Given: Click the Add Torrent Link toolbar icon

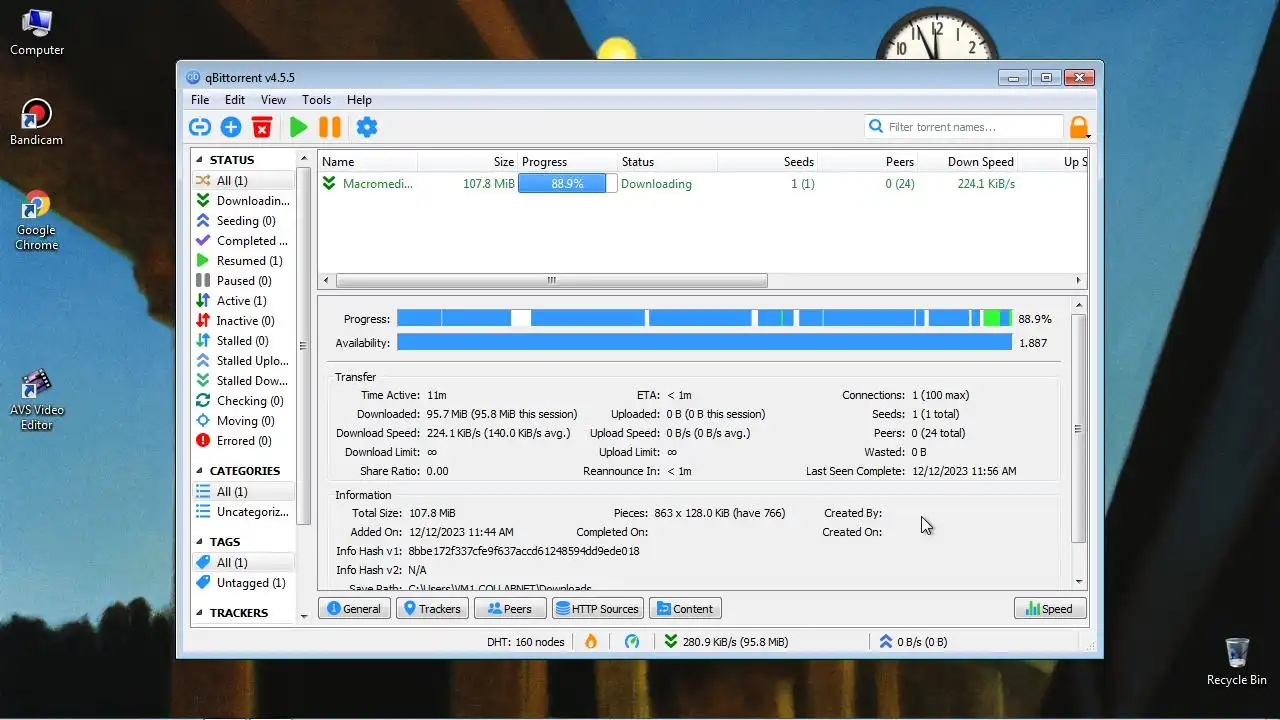Looking at the screenshot, I should tap(200, 127).
